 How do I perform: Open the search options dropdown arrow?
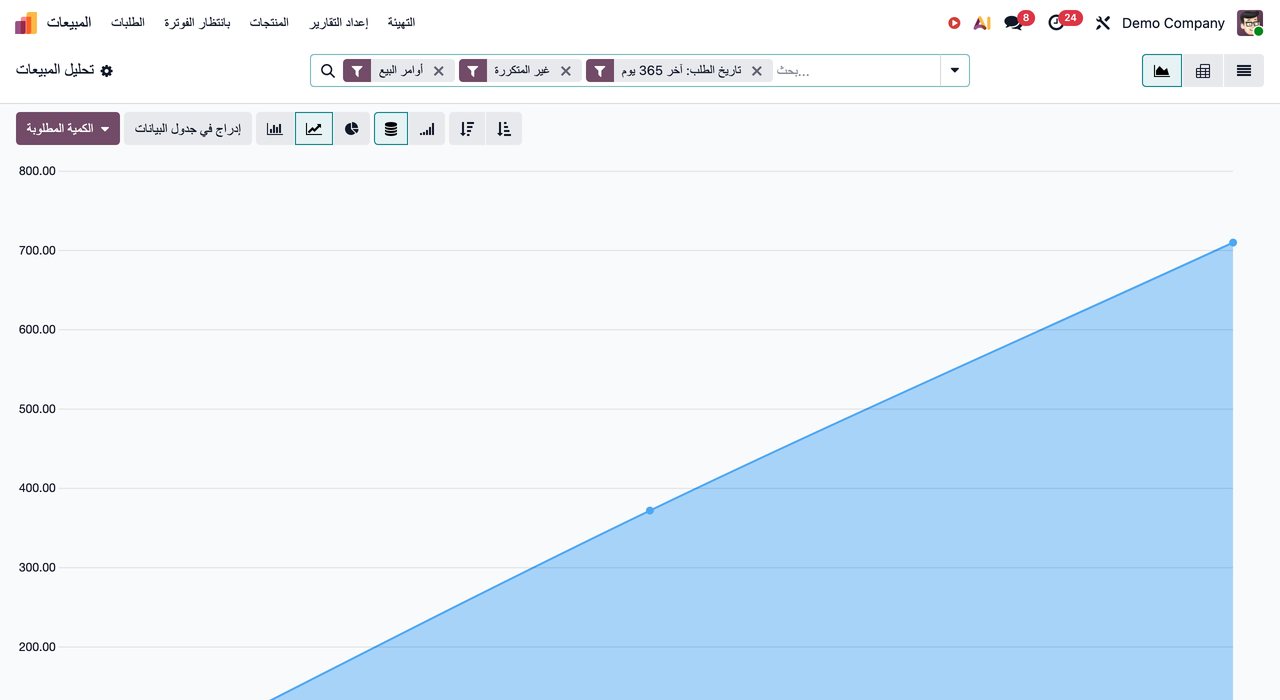tap(955, 71)
